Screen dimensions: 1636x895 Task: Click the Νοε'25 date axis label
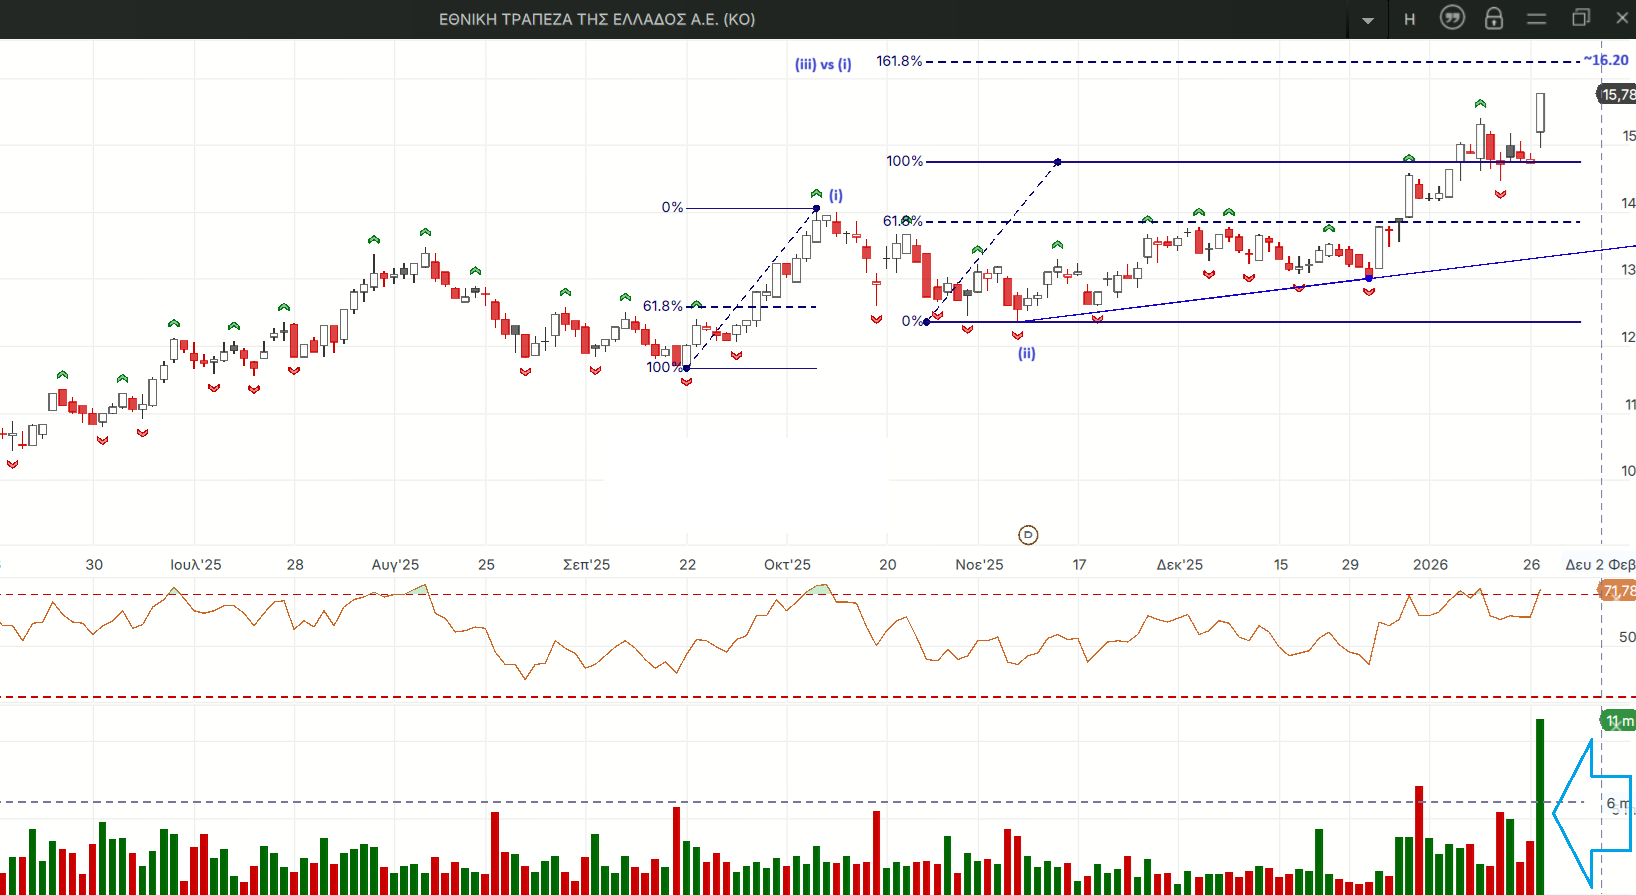point(979,565)
